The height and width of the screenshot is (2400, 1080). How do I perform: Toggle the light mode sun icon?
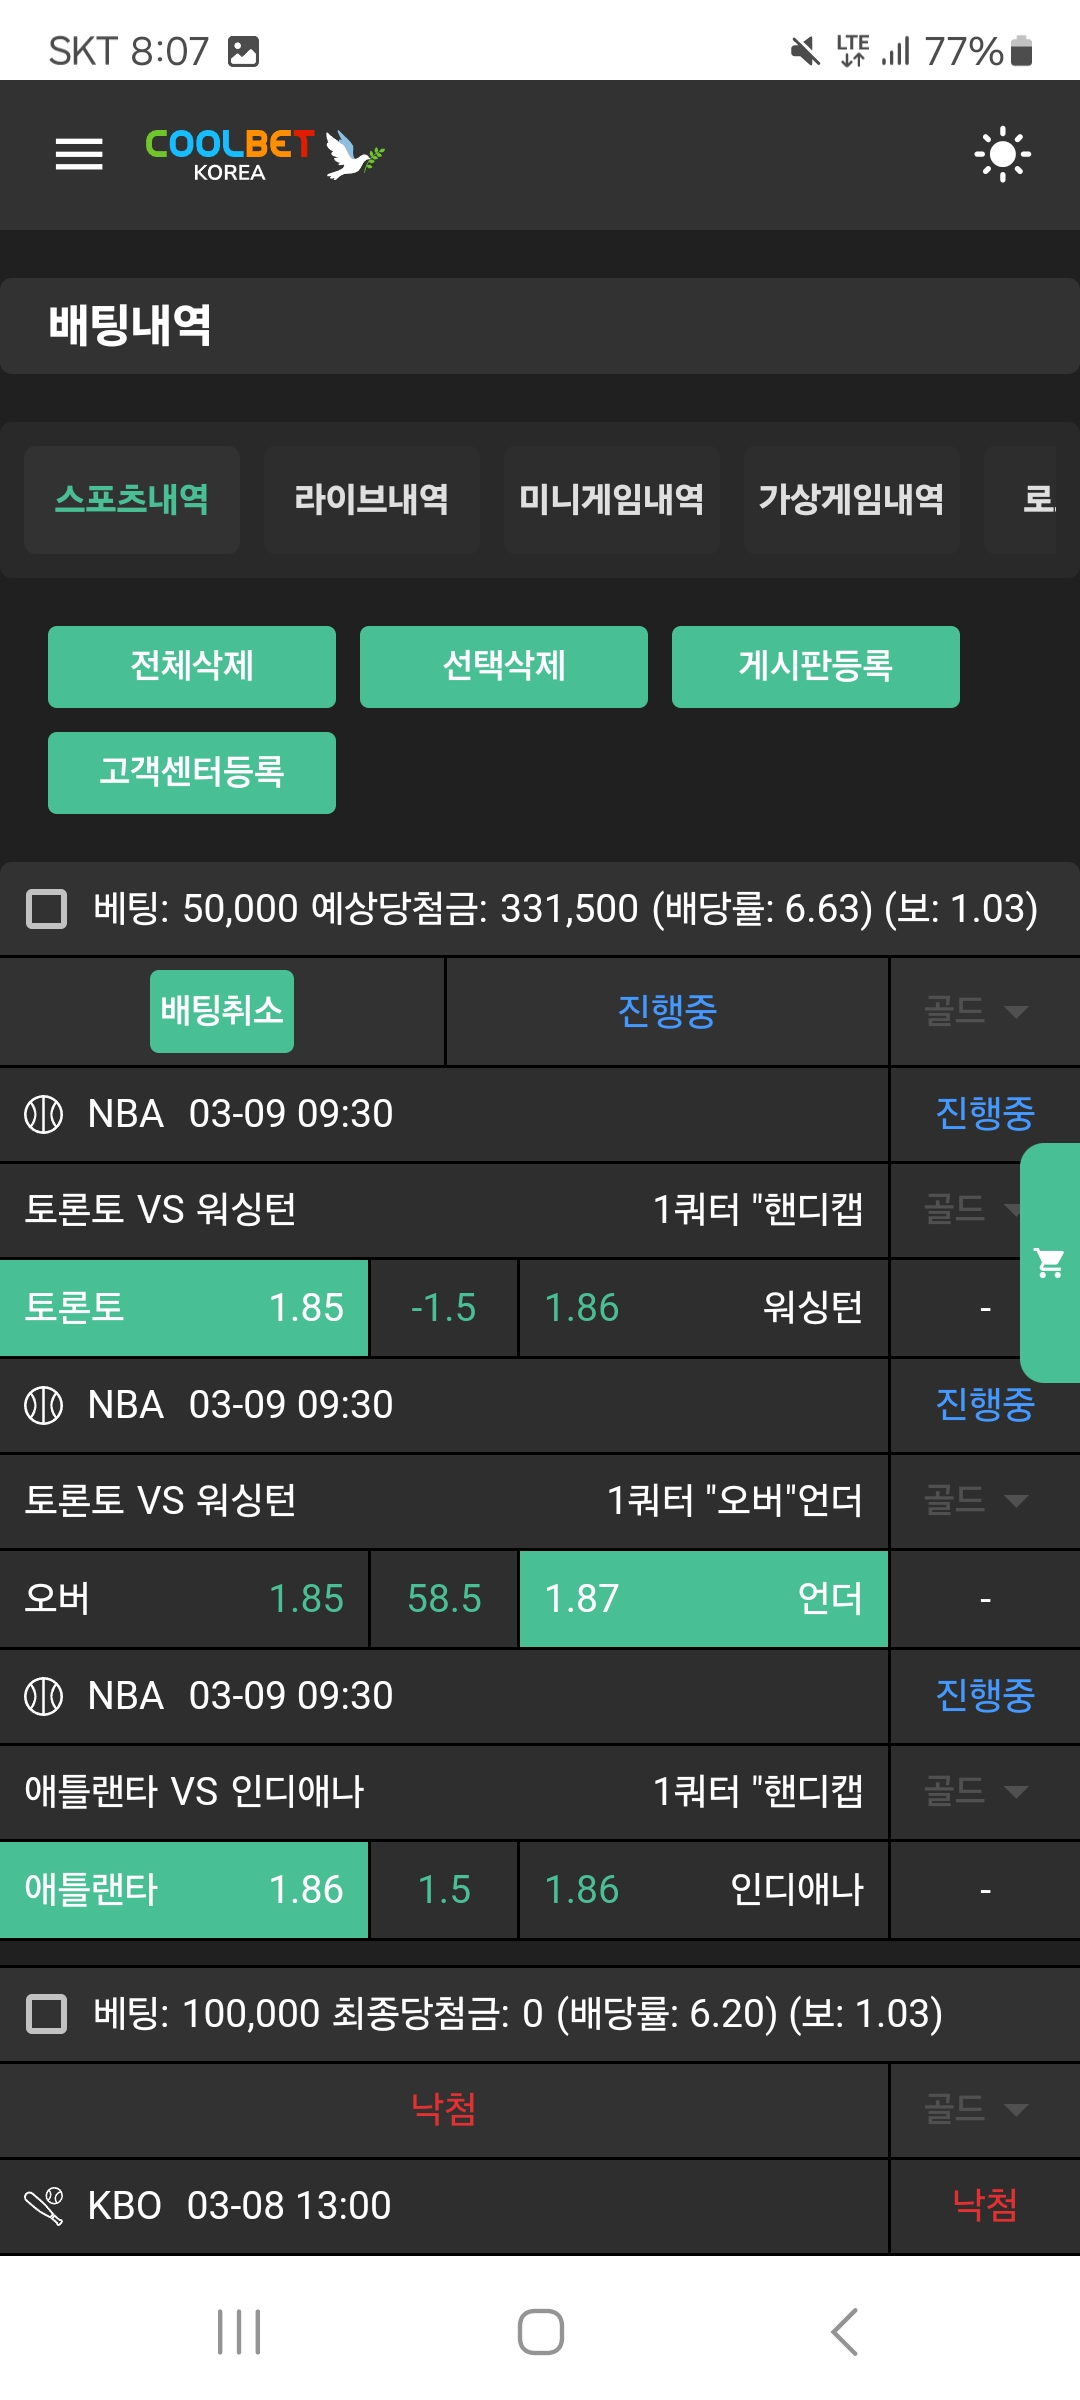point(1002,154)
